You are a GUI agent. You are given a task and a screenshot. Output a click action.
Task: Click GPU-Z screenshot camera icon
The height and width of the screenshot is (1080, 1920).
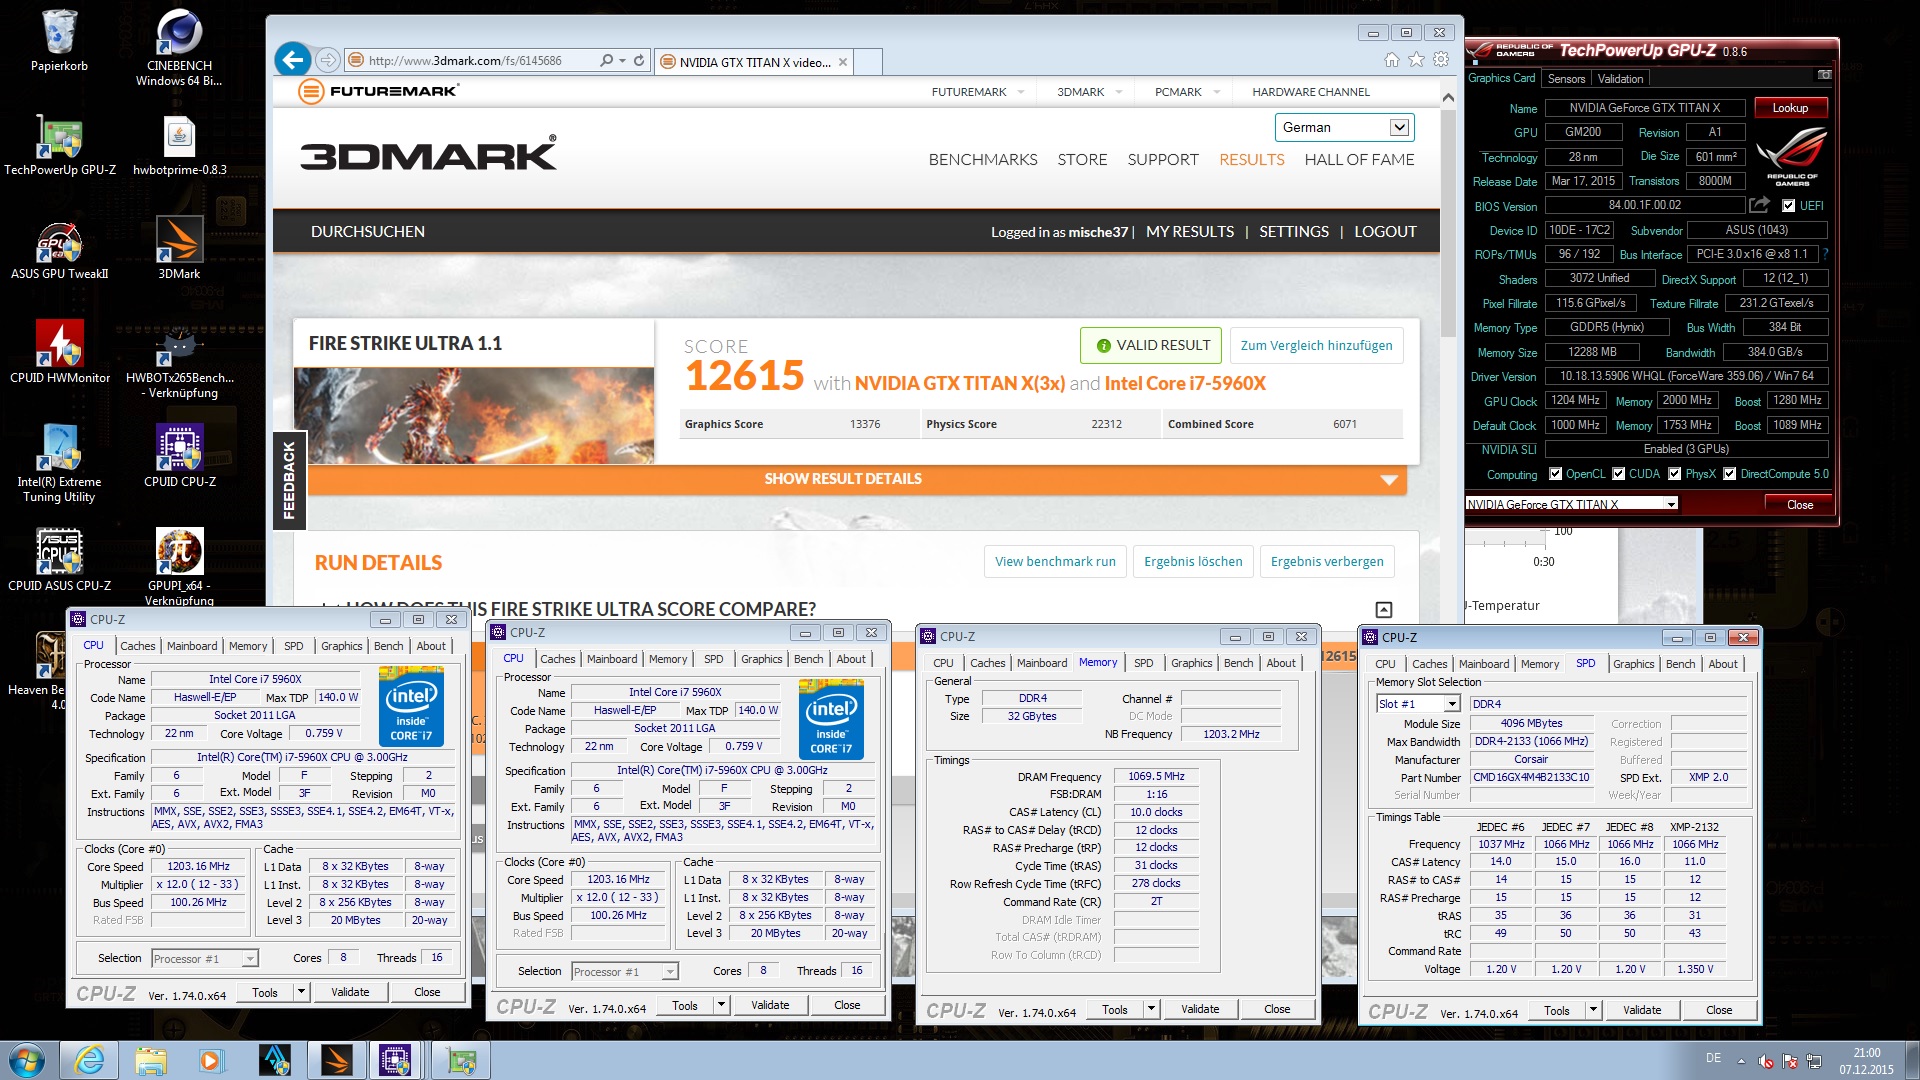1824,75
